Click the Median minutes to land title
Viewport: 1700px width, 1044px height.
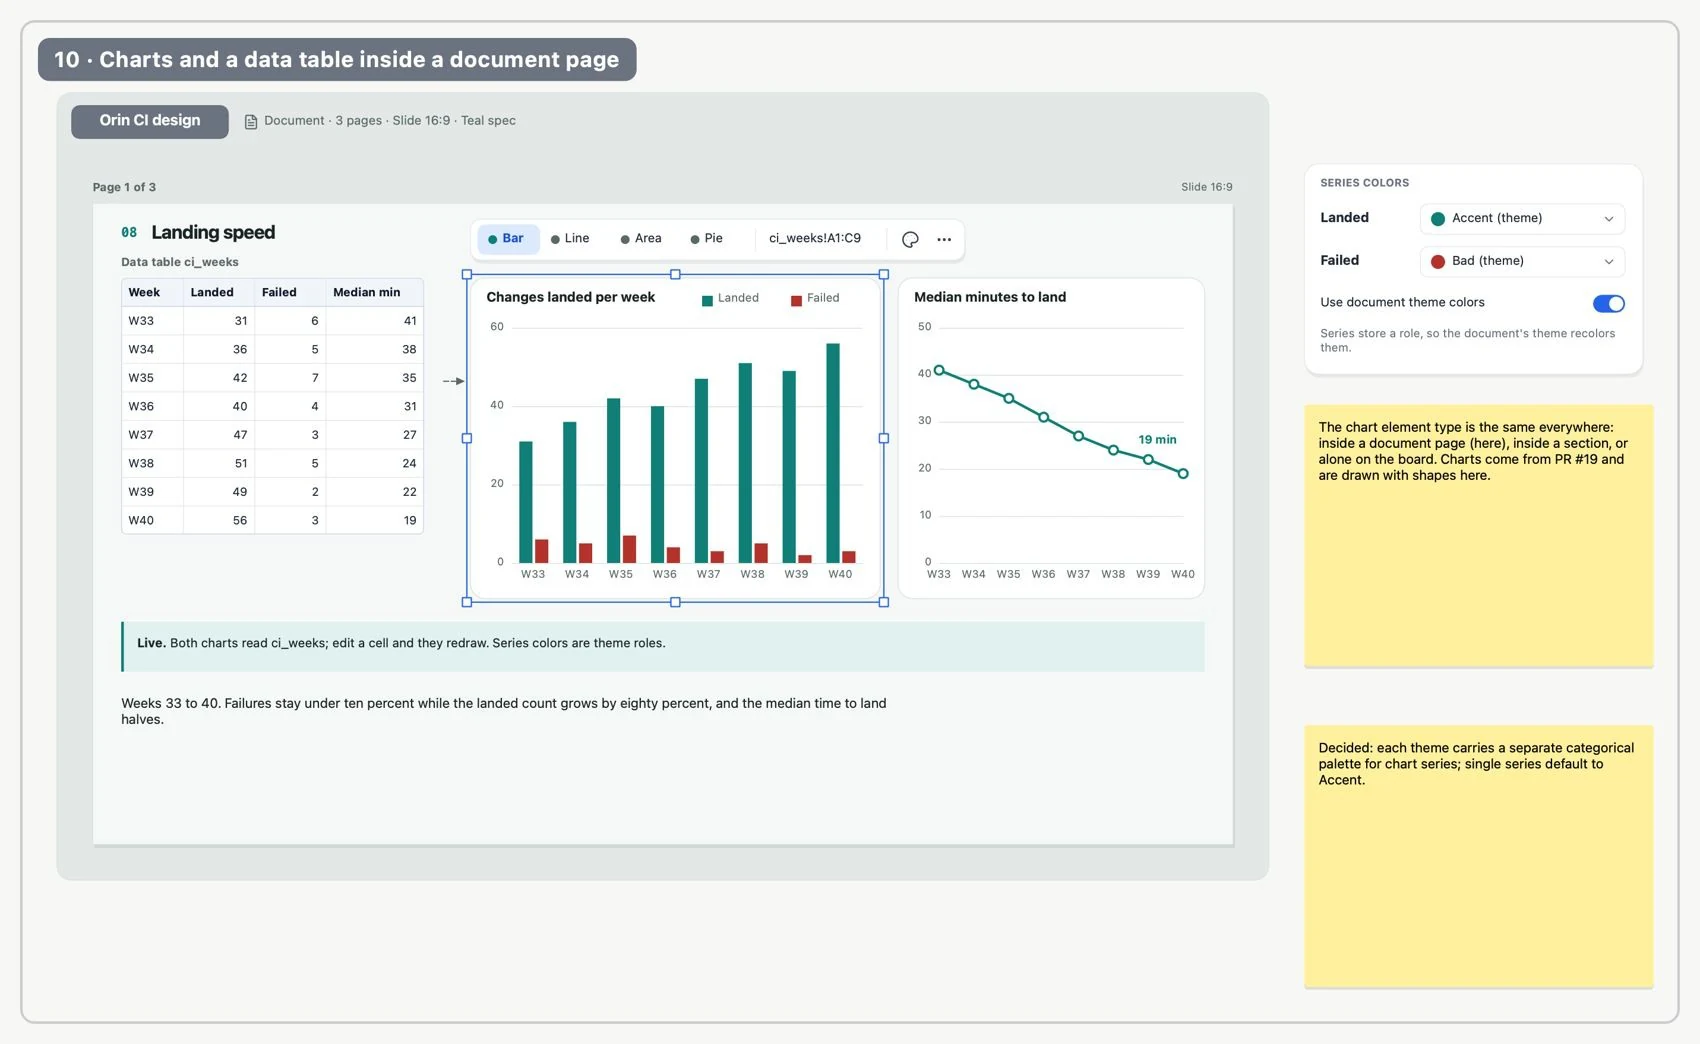(990, 298)
